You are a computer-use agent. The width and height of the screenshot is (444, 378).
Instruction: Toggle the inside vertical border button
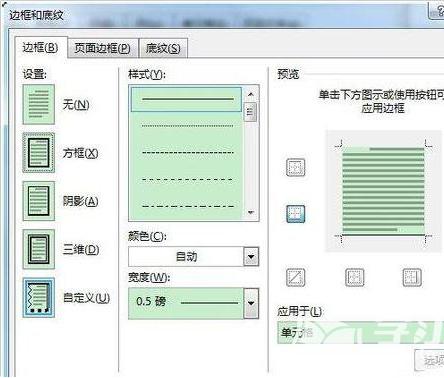coord(355,277)
